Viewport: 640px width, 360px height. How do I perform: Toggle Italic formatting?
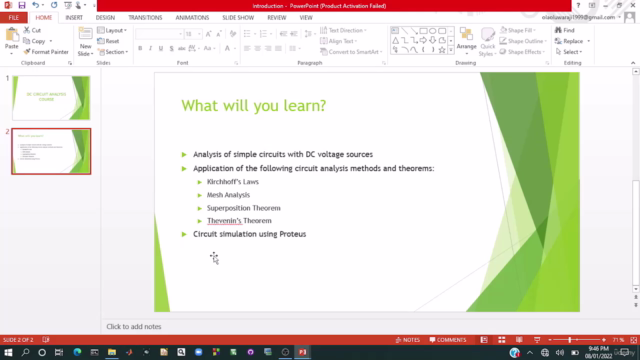[150, 48]
